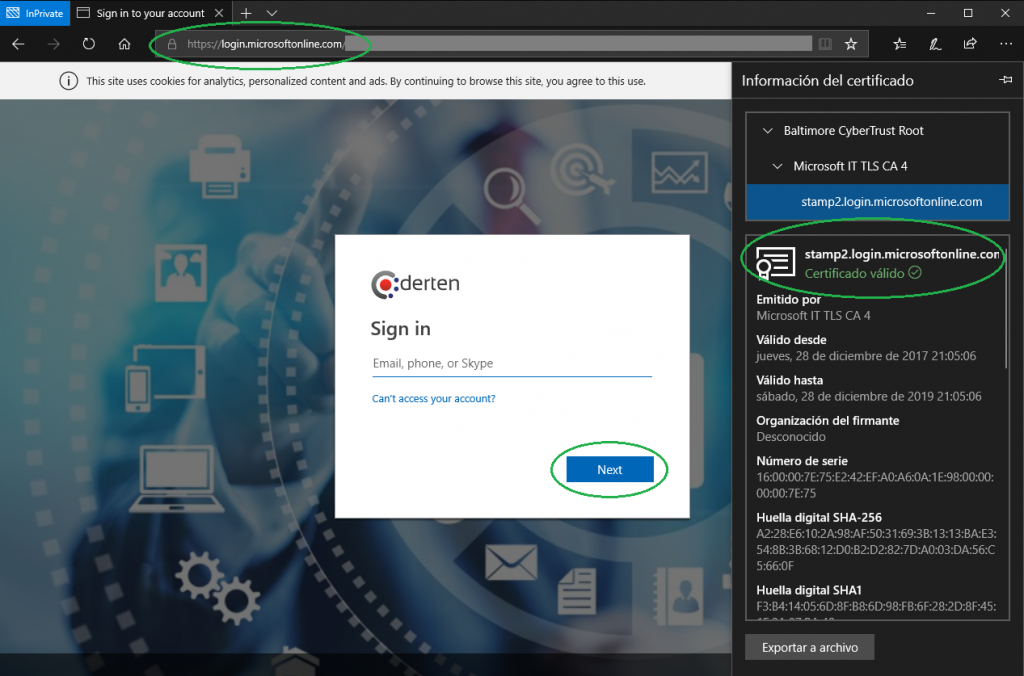The width and height of the screenshot is (1024, 676).
Task: Show tab previews chevron
Action: tap(272, 13)
